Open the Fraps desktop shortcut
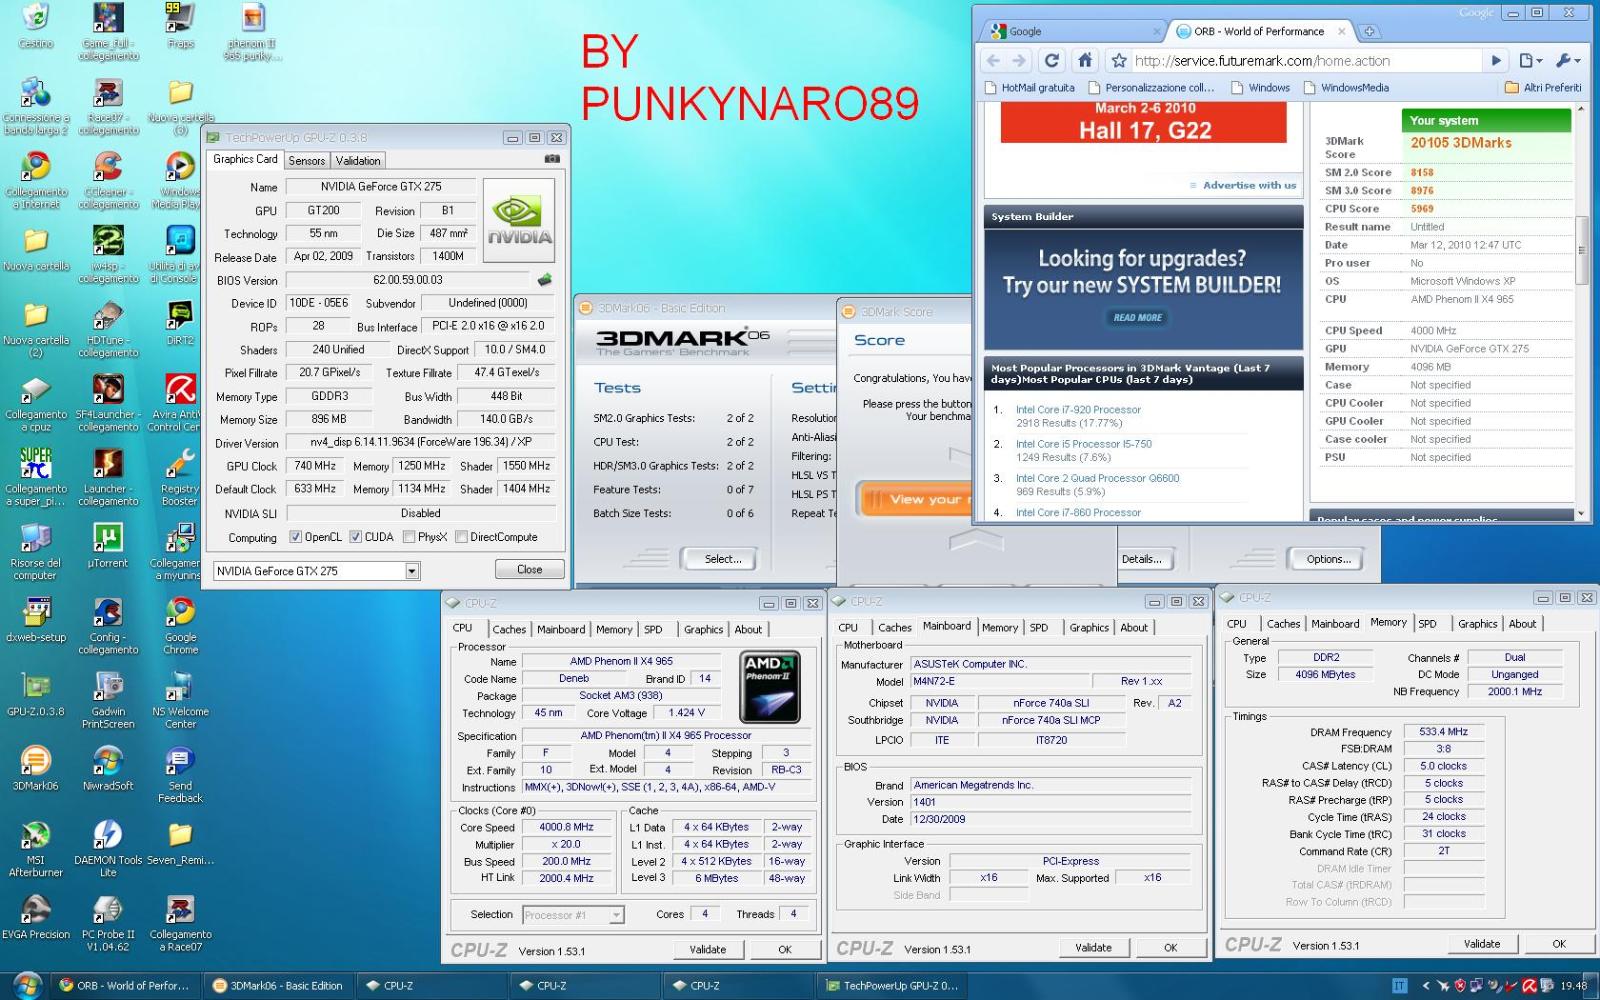Viewport: 1600px width, 1000px height. [180, 26]
